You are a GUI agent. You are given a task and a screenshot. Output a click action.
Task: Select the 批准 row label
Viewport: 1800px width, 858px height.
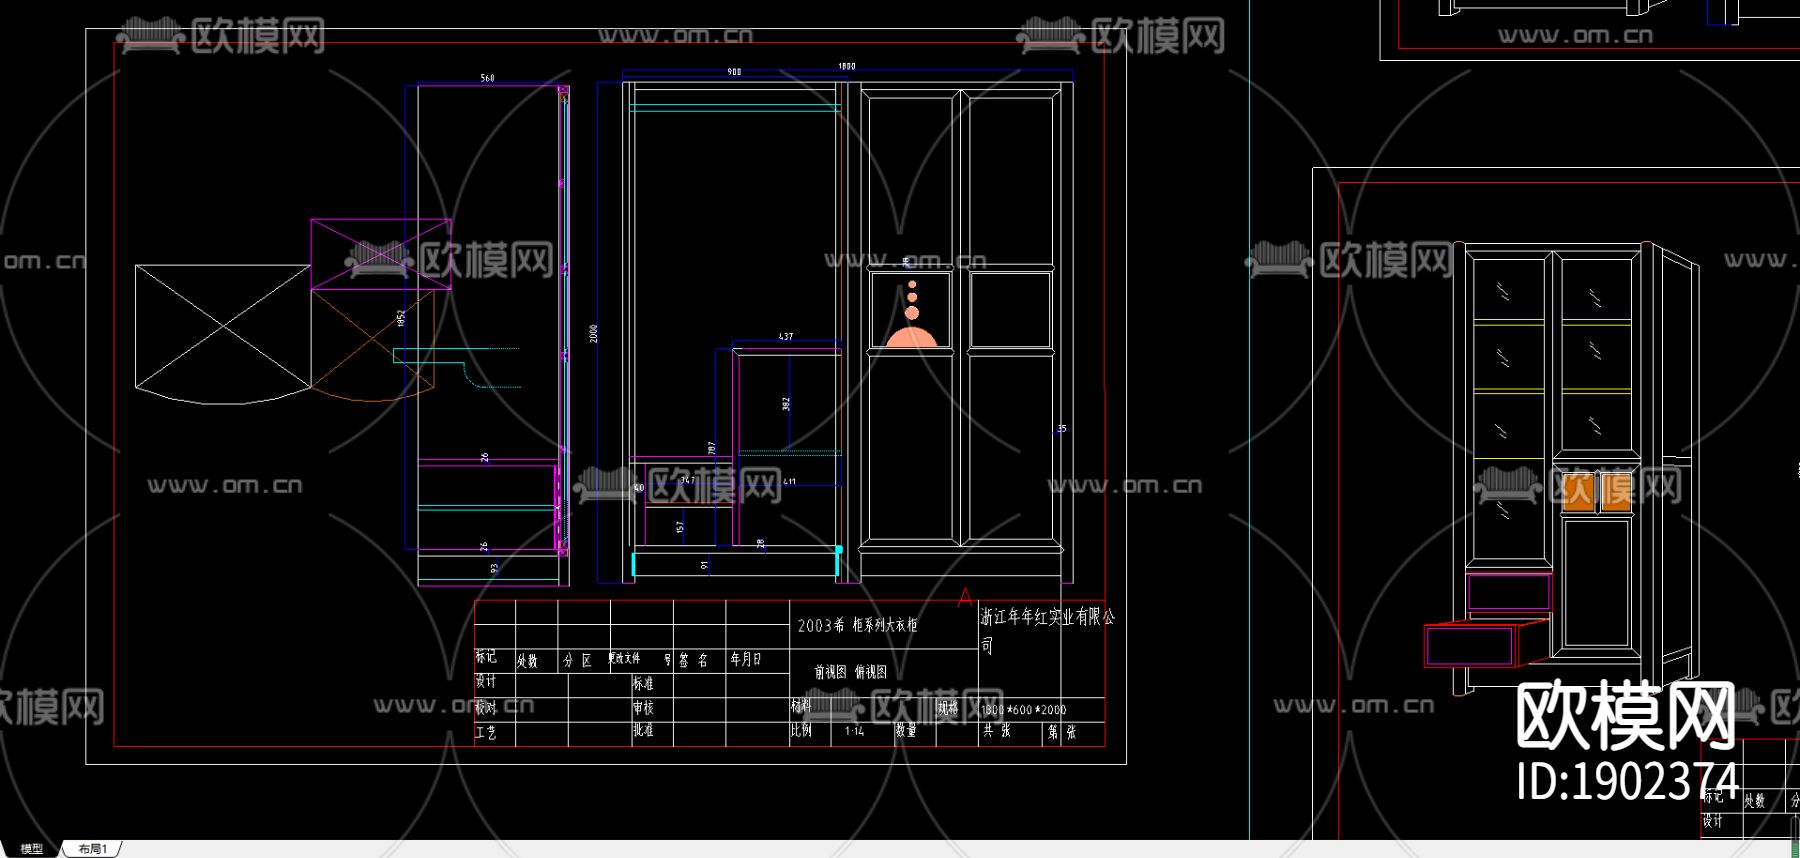click(x=643, y=731)
